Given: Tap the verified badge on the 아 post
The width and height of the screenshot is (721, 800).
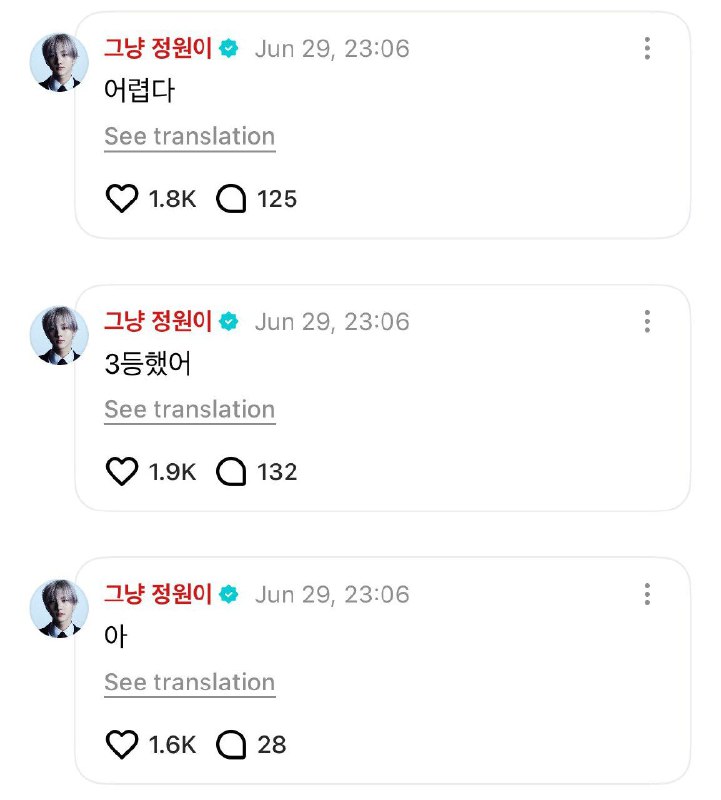Looking at the screenshot, I should (x=229, y=594).
